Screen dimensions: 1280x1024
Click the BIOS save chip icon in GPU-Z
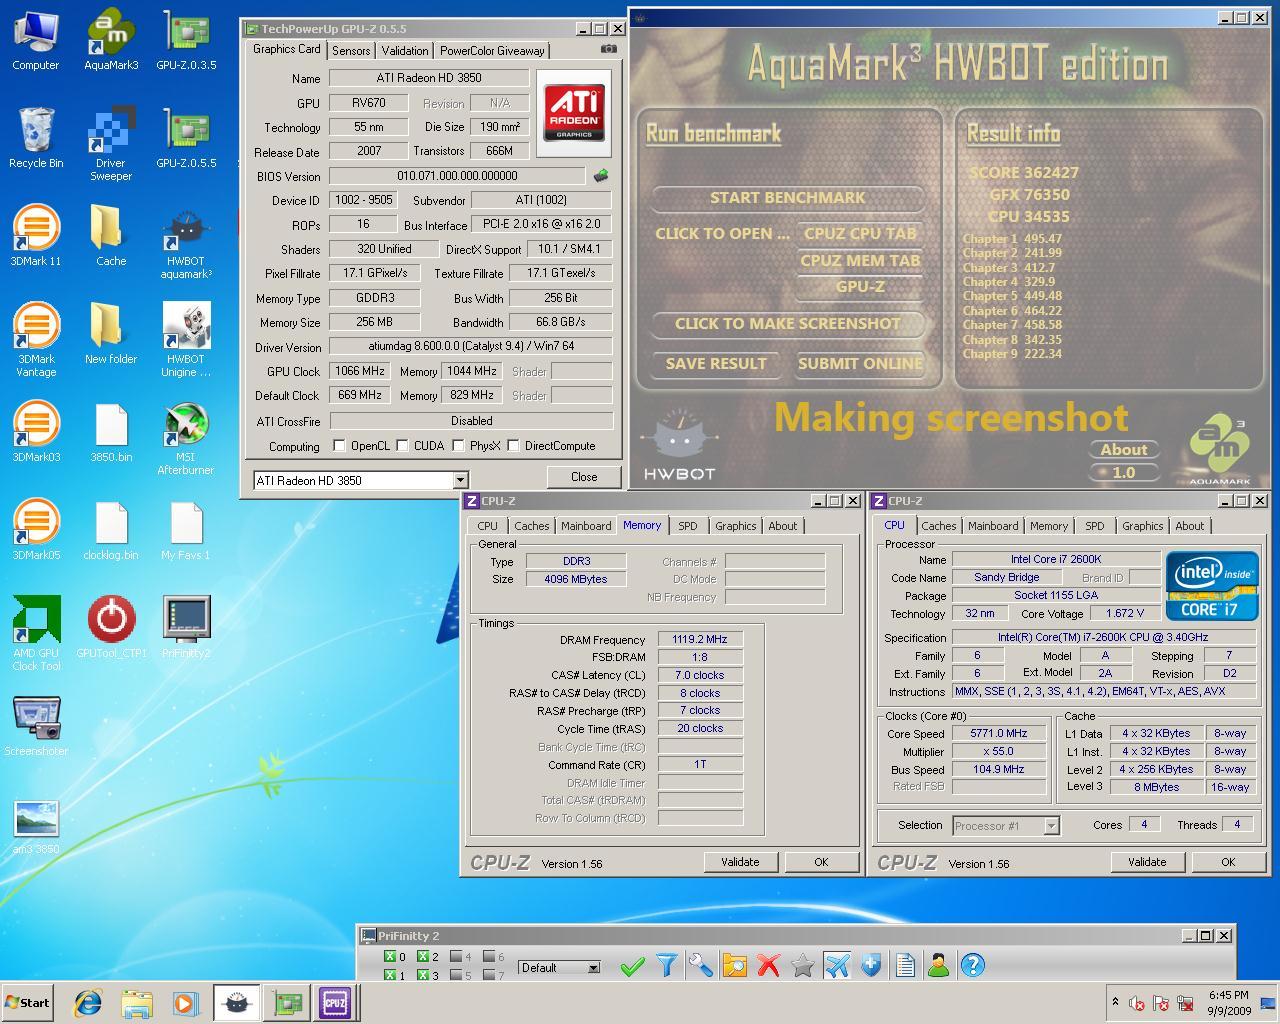601,176
